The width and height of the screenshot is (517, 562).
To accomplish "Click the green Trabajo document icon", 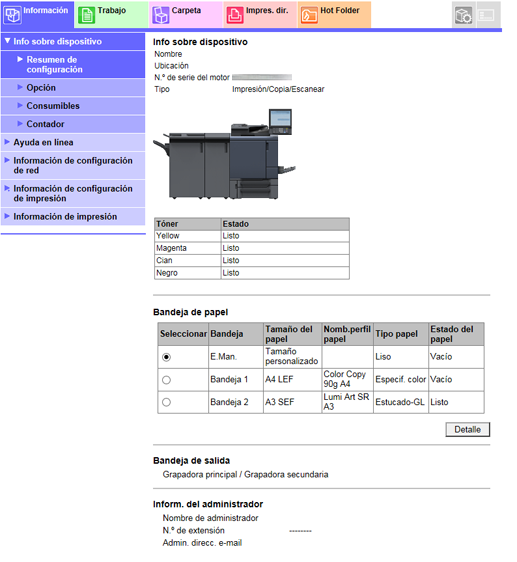I will pos(86,15).
